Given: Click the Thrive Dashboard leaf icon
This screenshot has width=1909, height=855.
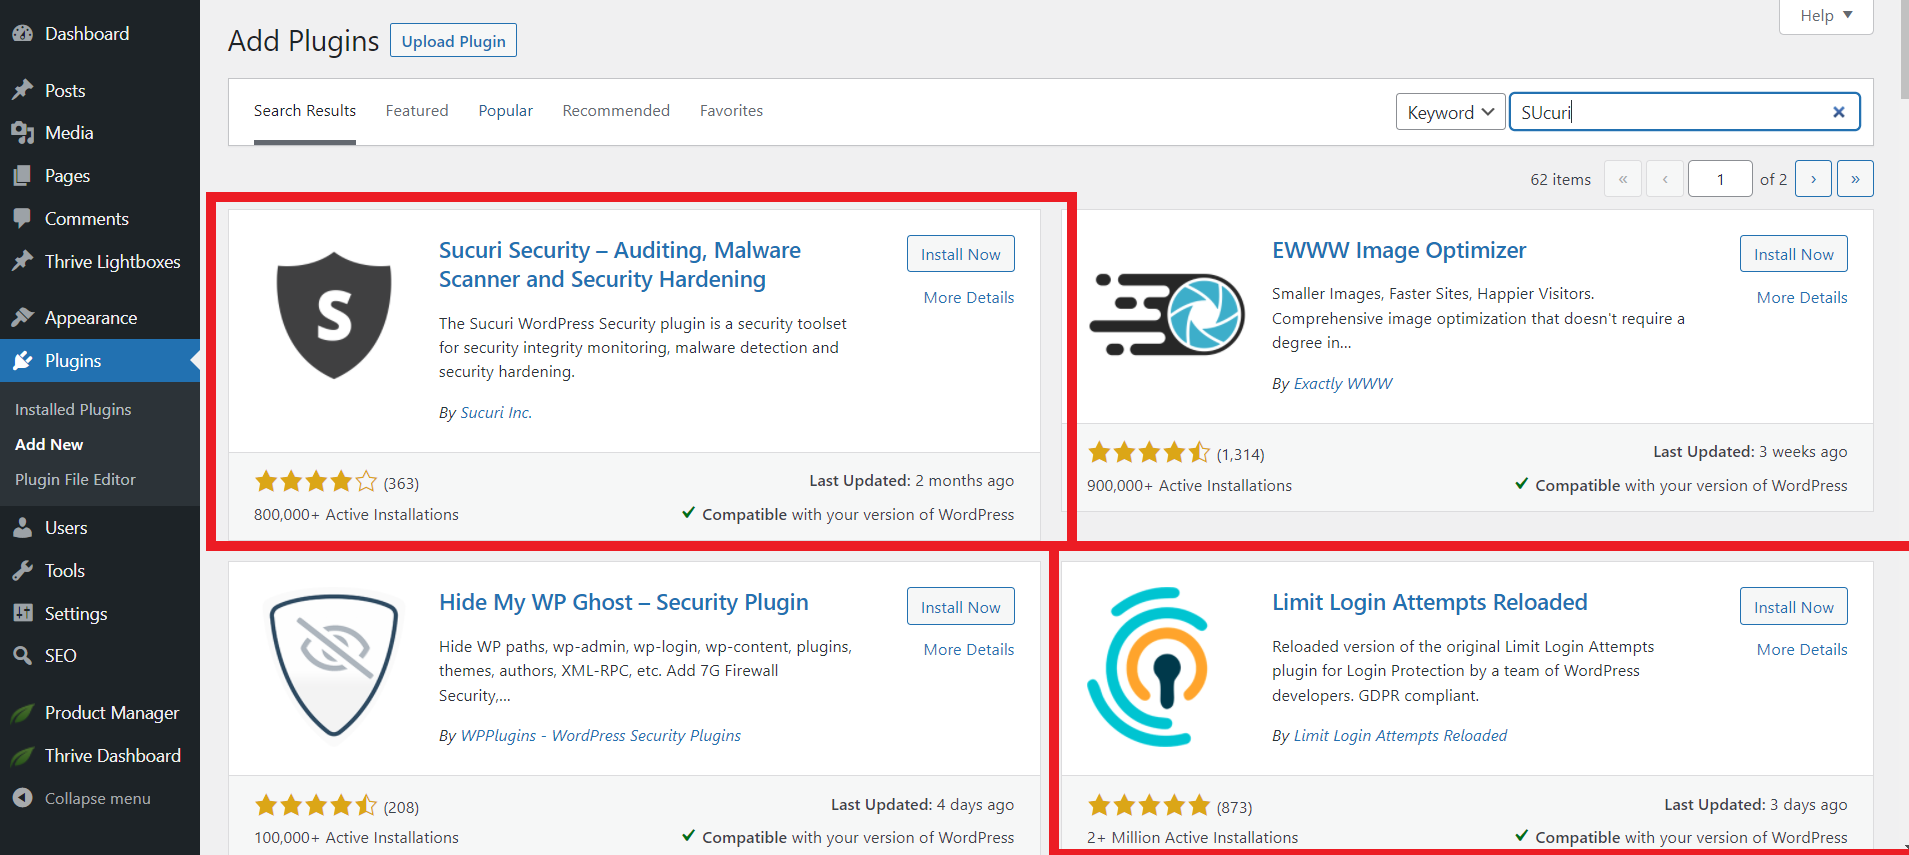Looking at the screenshot, I should coord(23,755).
